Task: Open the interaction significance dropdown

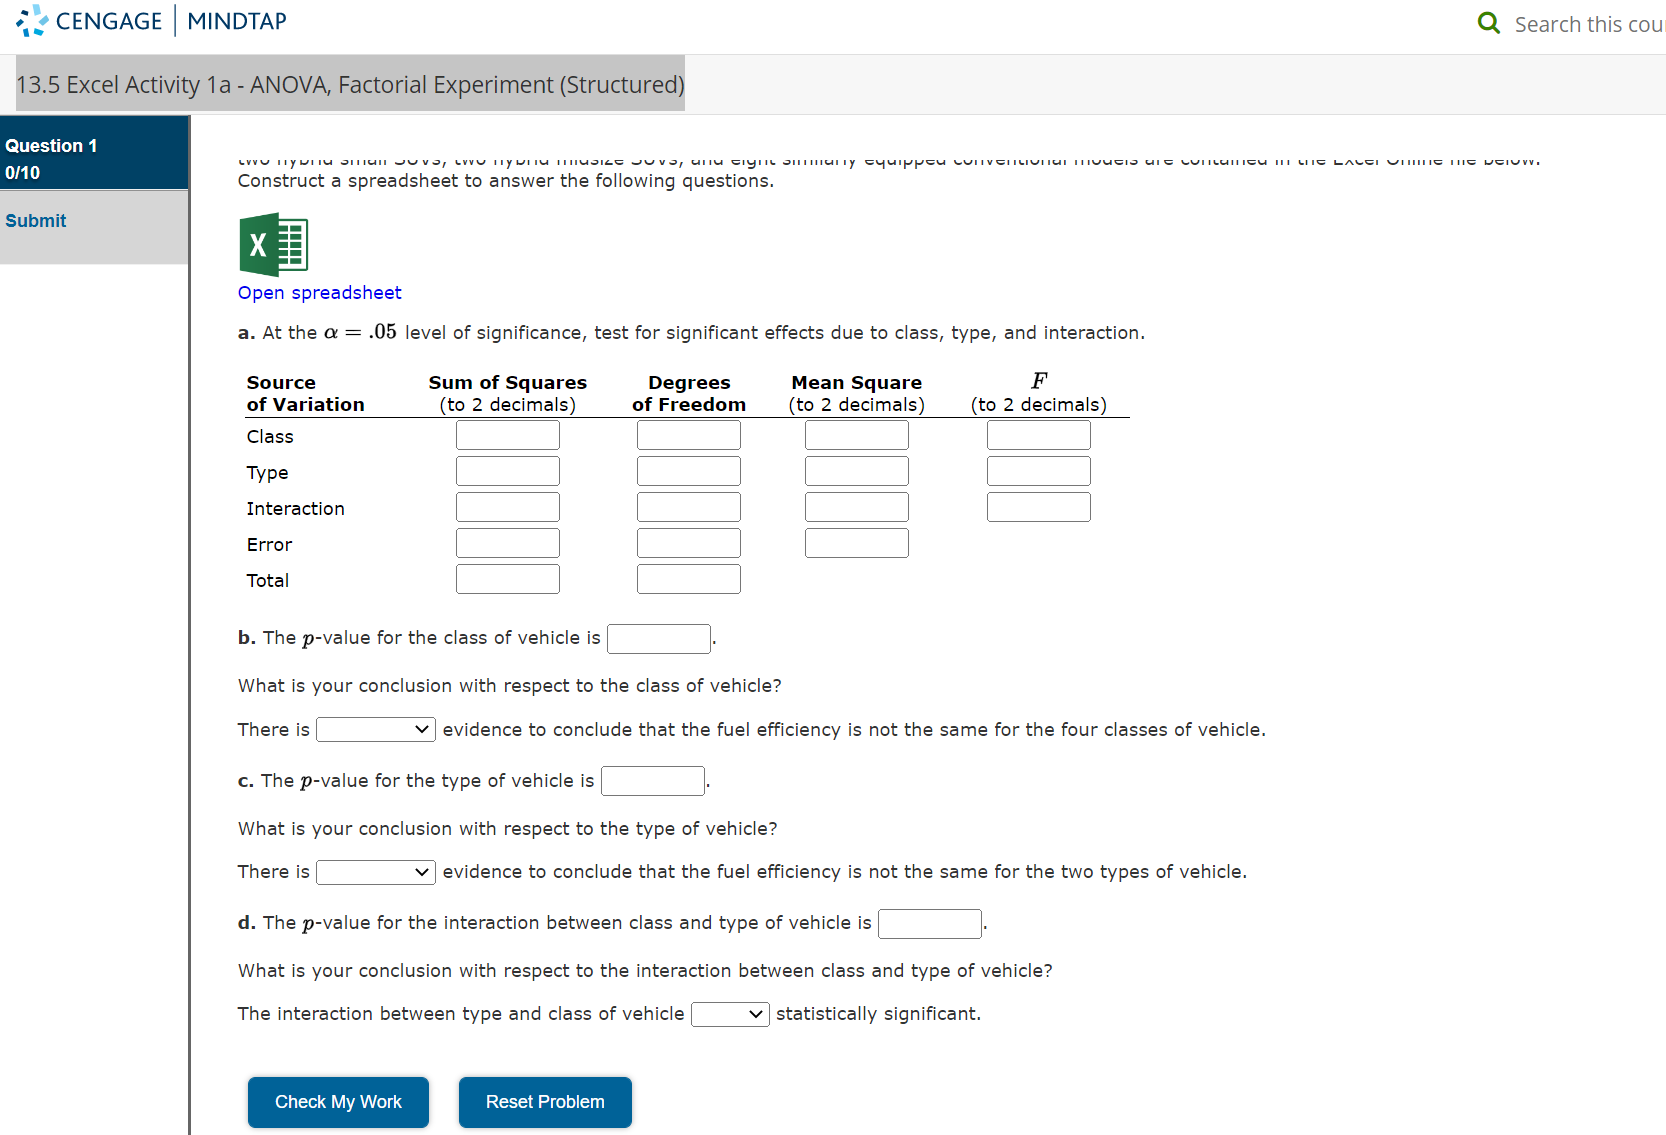Action: [730, 1014]
